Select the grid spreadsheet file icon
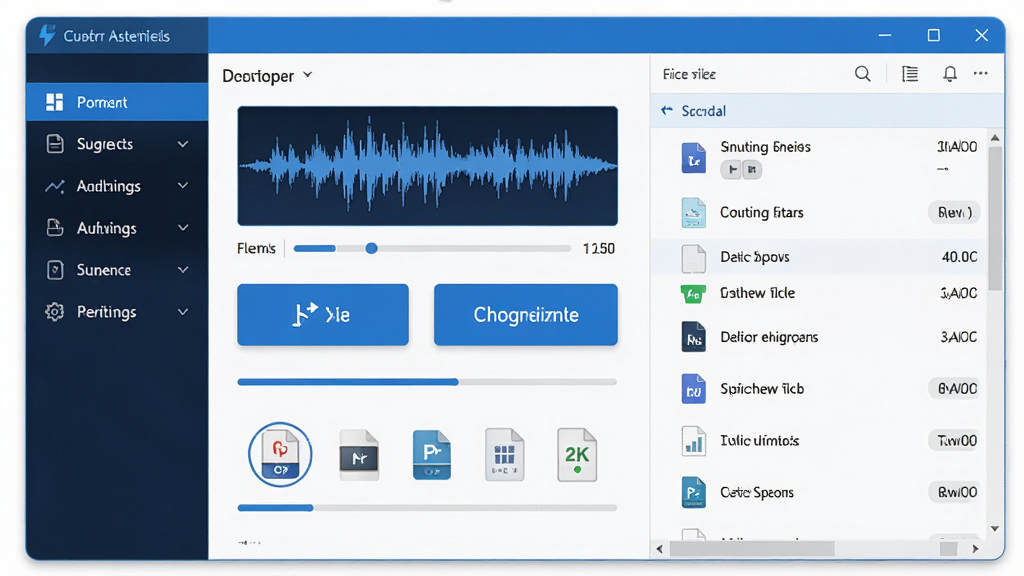1024x576 pixels. click(x=504, y=455)
